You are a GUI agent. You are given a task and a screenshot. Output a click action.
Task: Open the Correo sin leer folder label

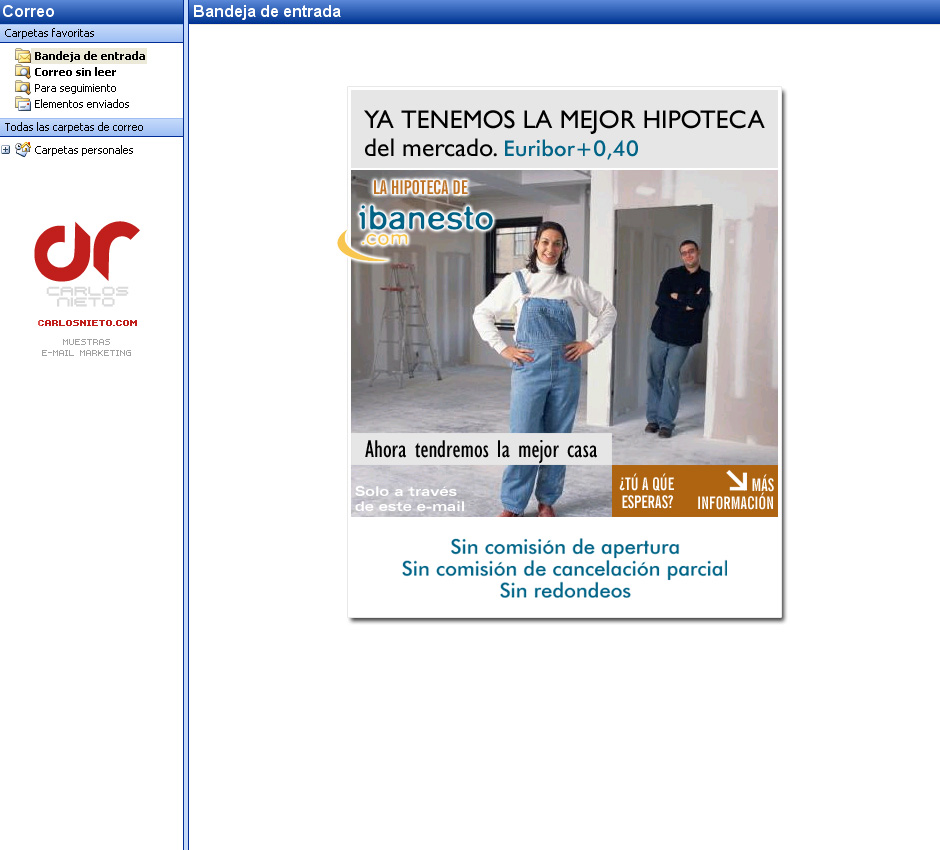pos(75,72)
